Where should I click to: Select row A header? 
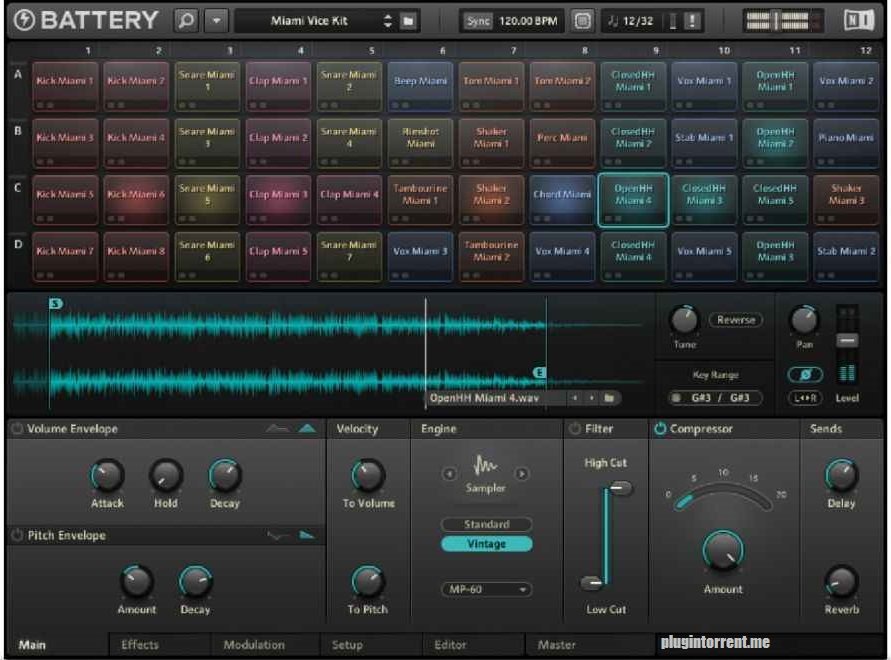click(x=18, y=74)
